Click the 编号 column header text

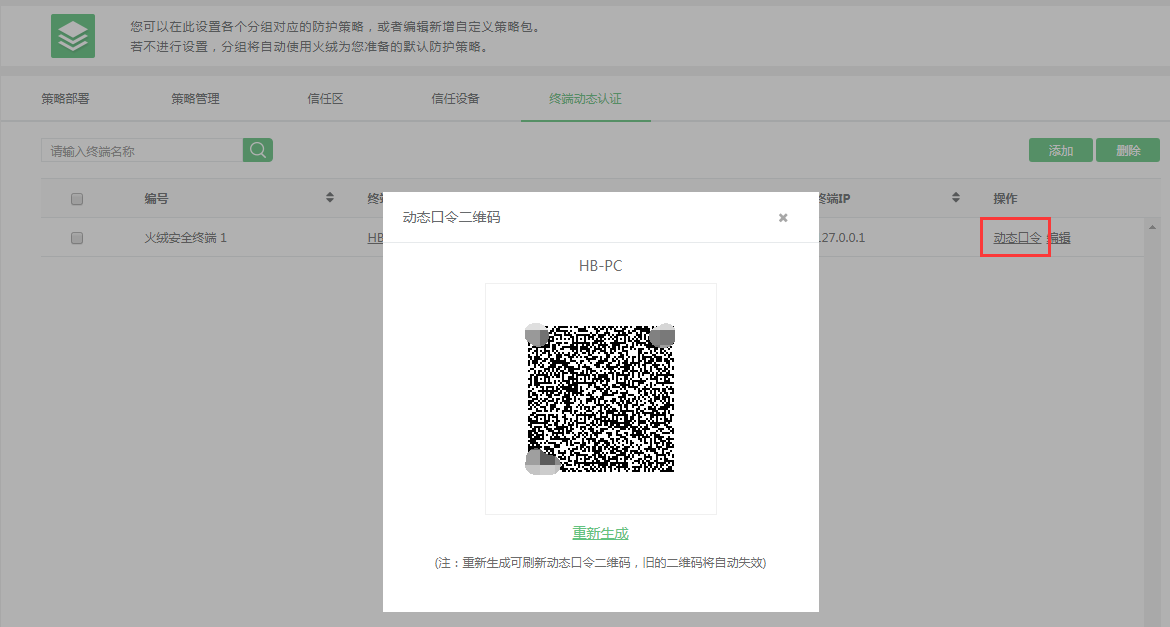(x=156, y=199)
